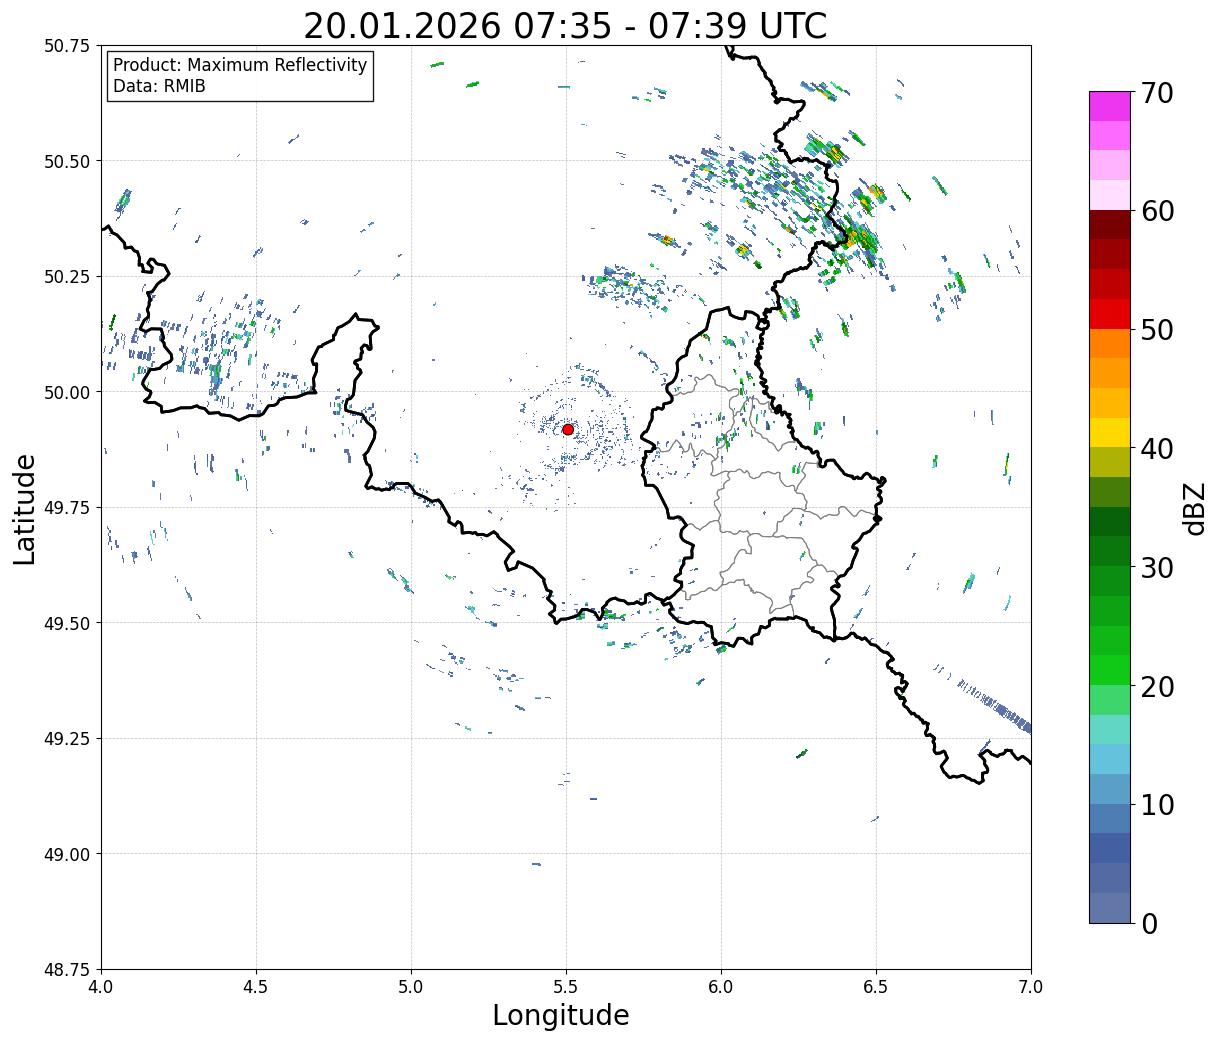Image resolution: width=1219 pixels, height=1040 pixels.
Task: Click the "Data: RMIB" text
Action: [x=159, y=87]
